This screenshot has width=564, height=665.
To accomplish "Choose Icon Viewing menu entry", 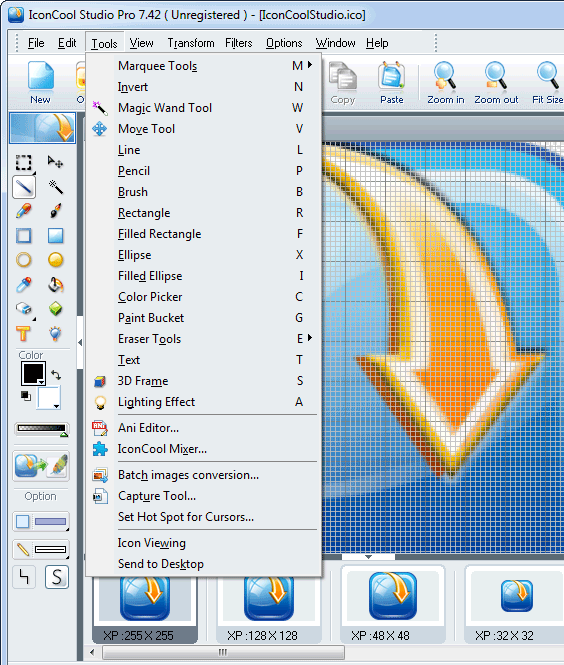I will (x=204, y=543).
